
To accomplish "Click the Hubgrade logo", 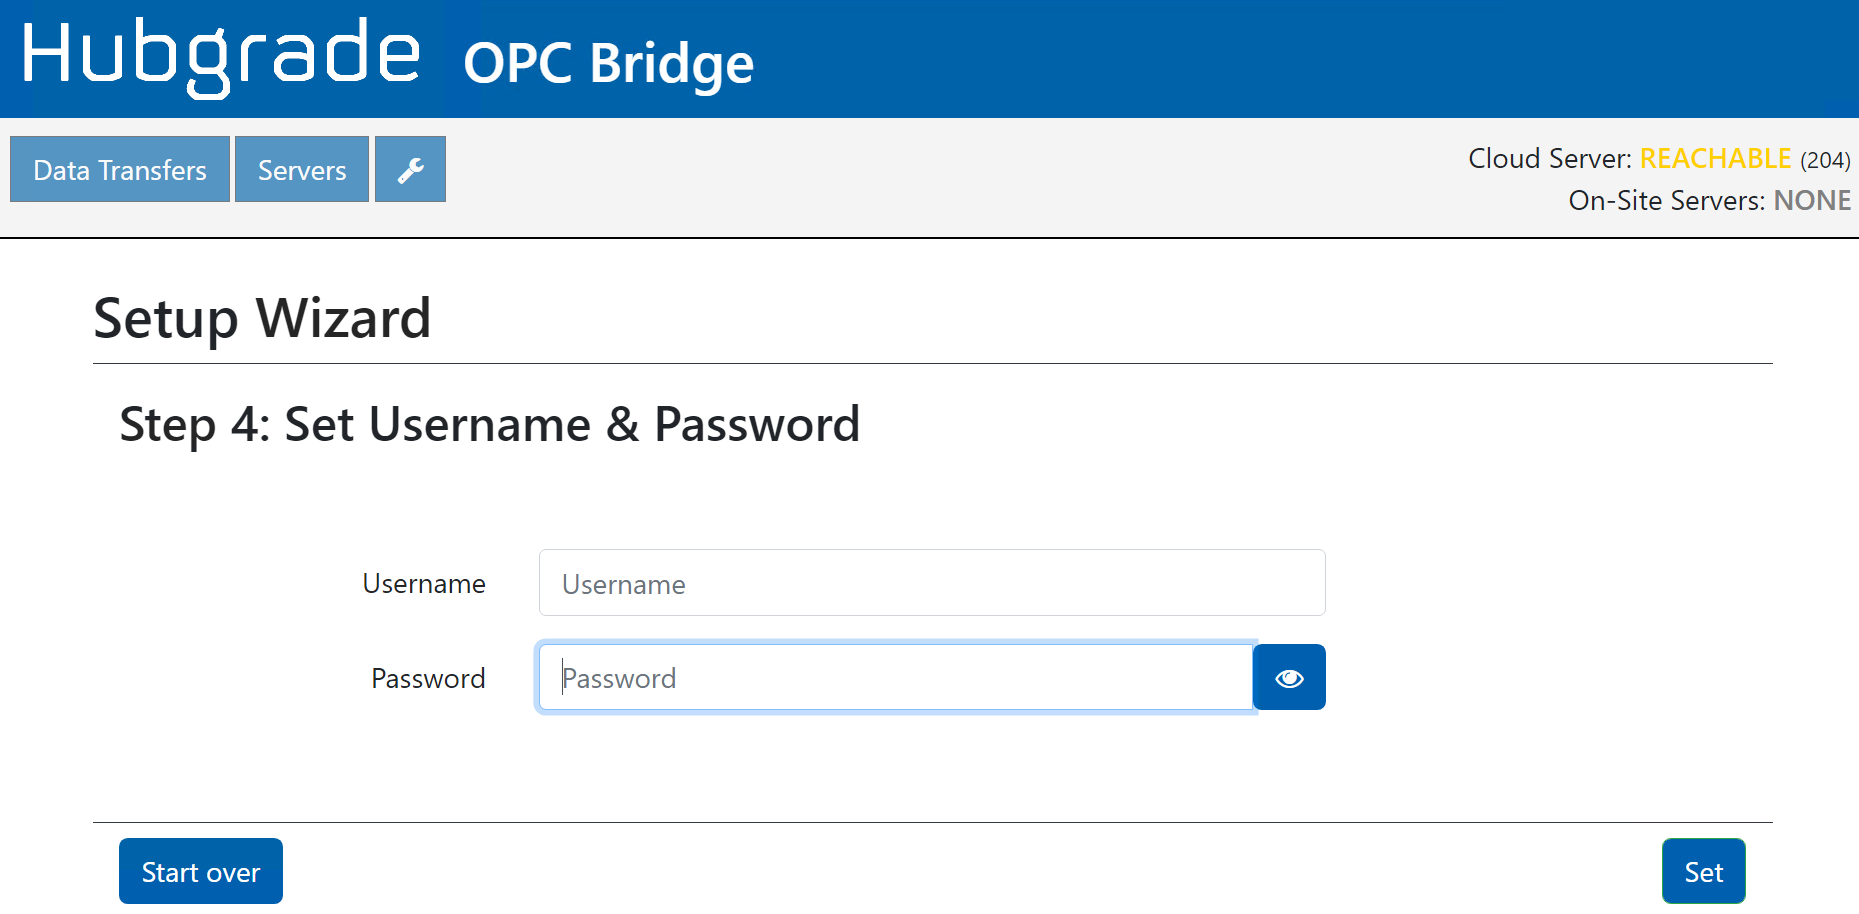I will [221, 56].
